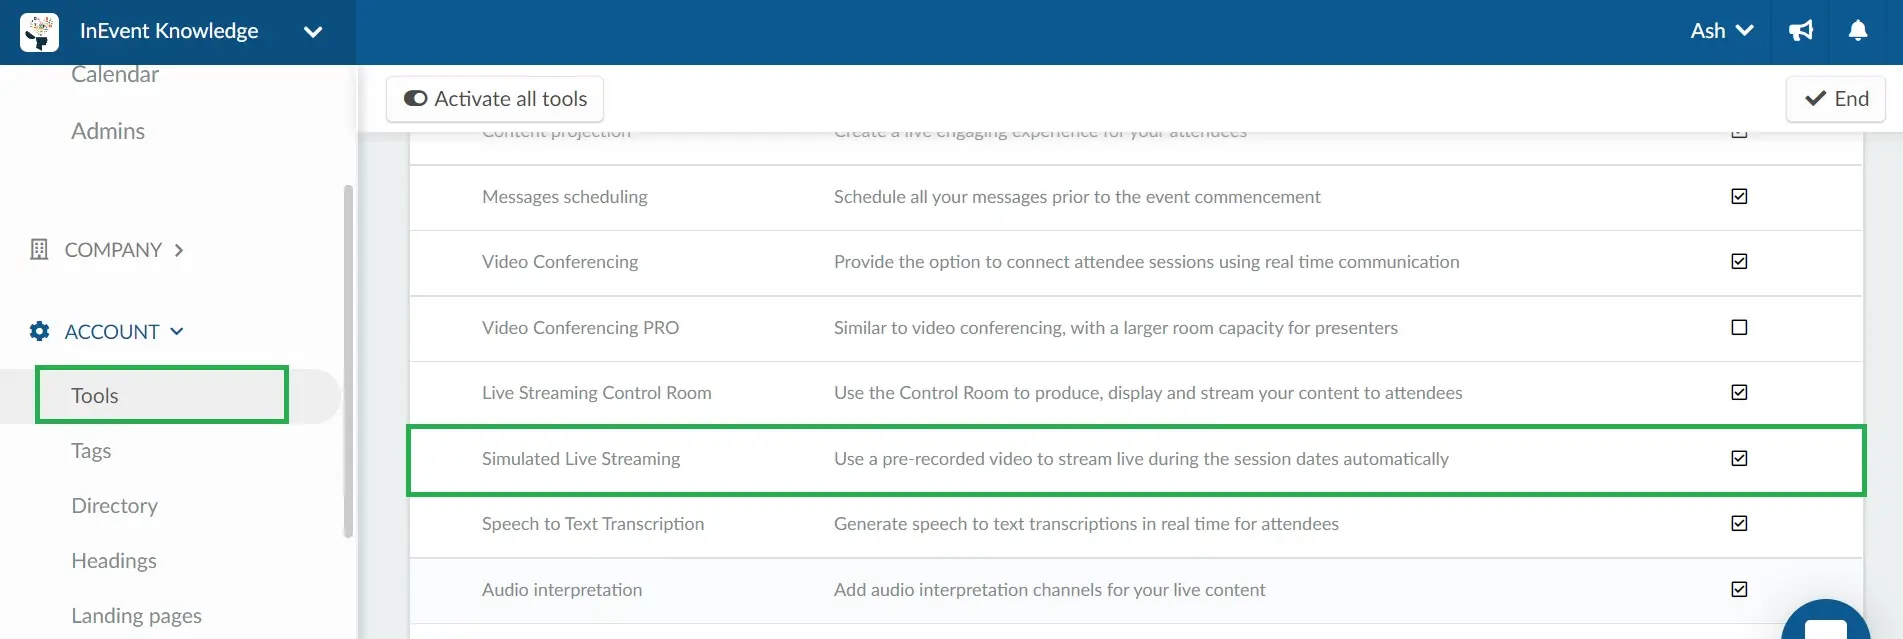Click 'Similar to video conferencing' description
The width and height of the screenshot is (1903, 639).
click(x=1116, y=328)
